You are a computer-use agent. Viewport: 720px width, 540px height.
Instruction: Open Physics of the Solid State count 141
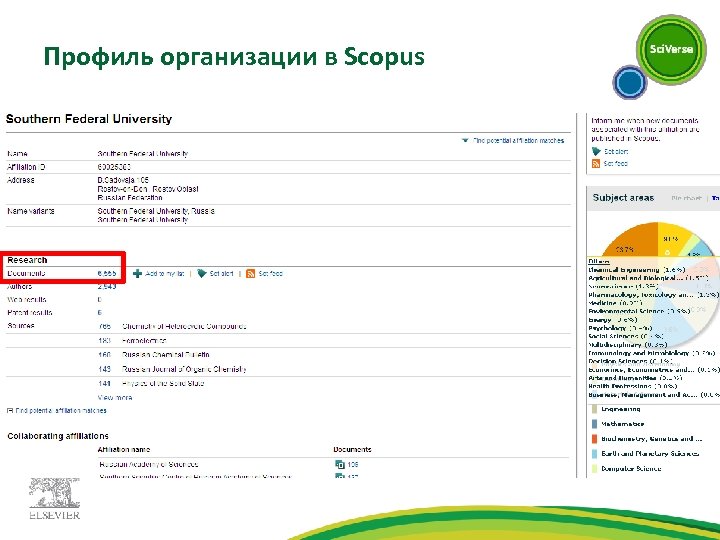click(x=104, y=383)
